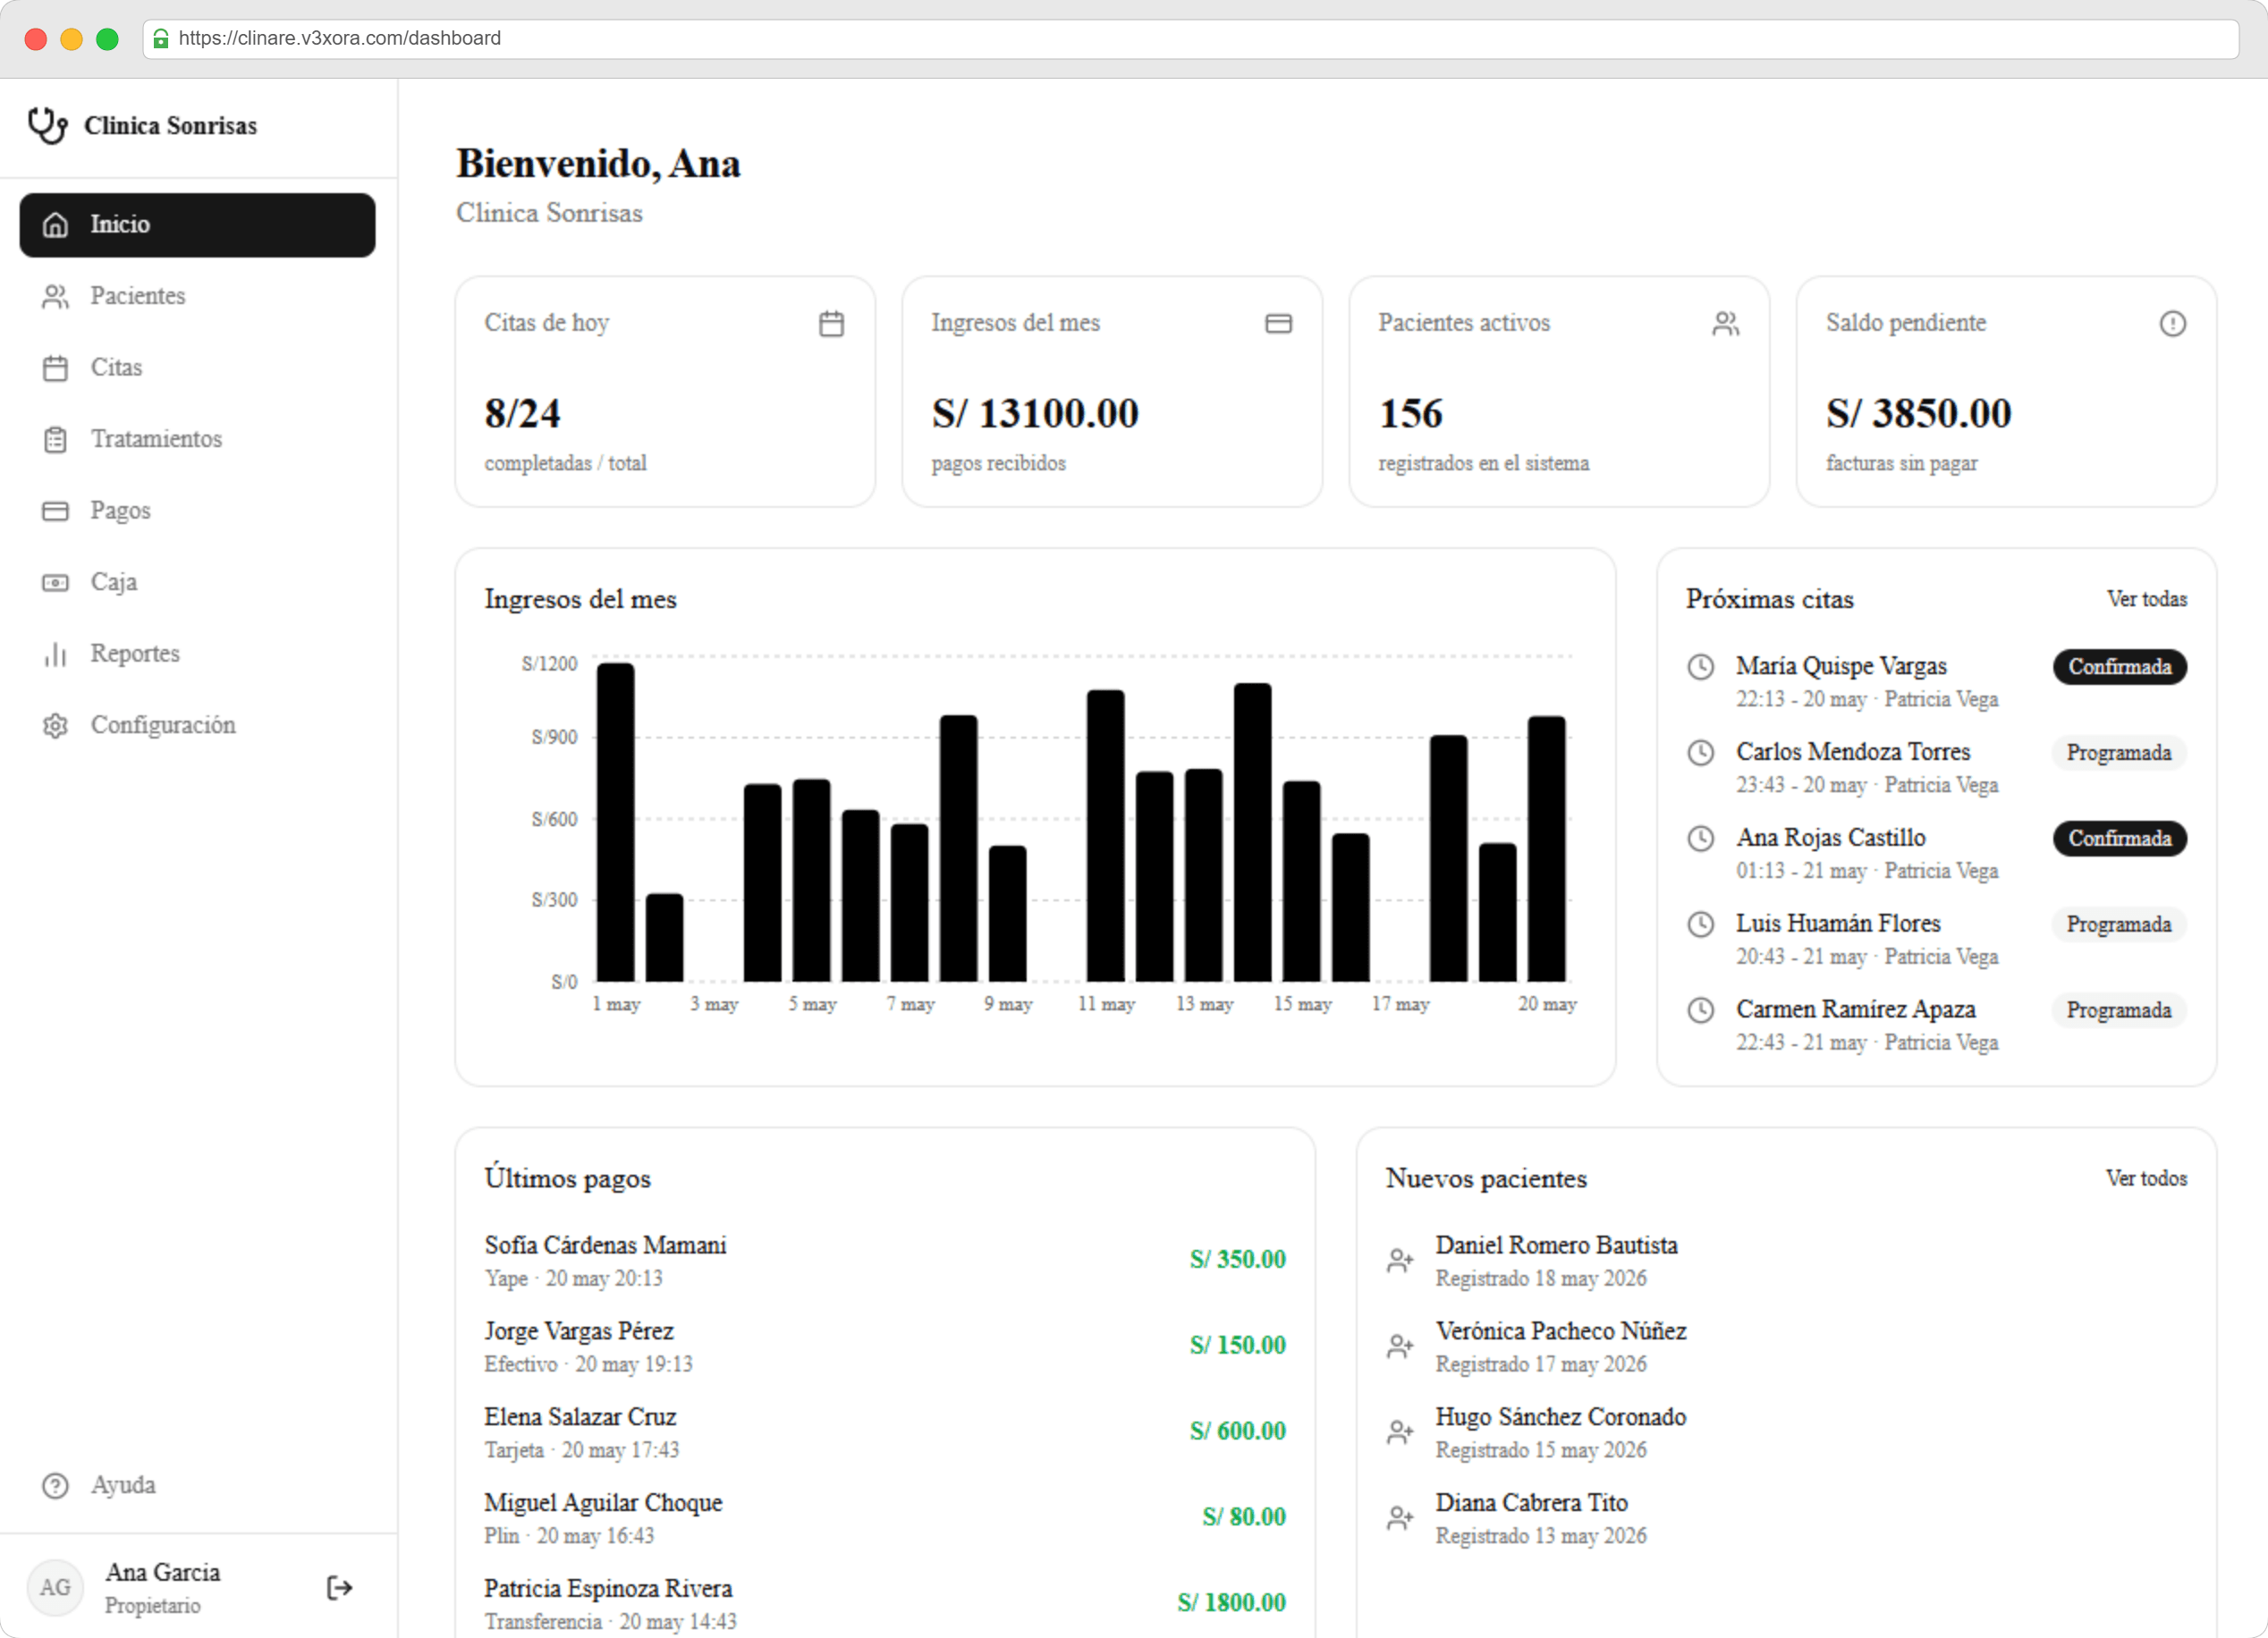Click the Reportes bar chart icon
Image resolution: width=2268 pixels, height=1638 pixels.
click(55, 654)
